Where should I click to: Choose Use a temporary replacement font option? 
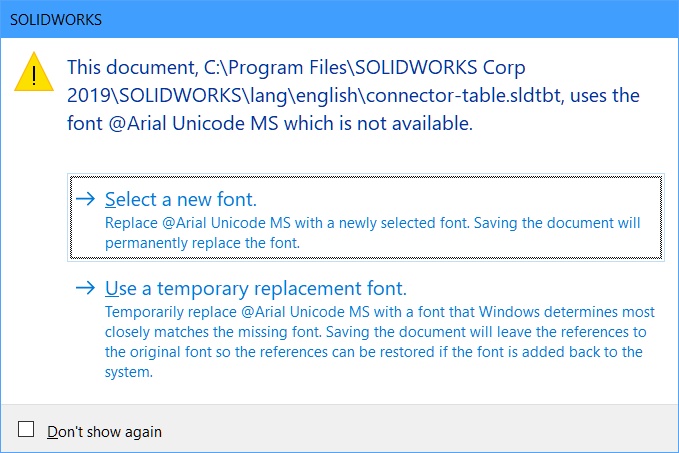pyautogui.click(x=256, y=288)
